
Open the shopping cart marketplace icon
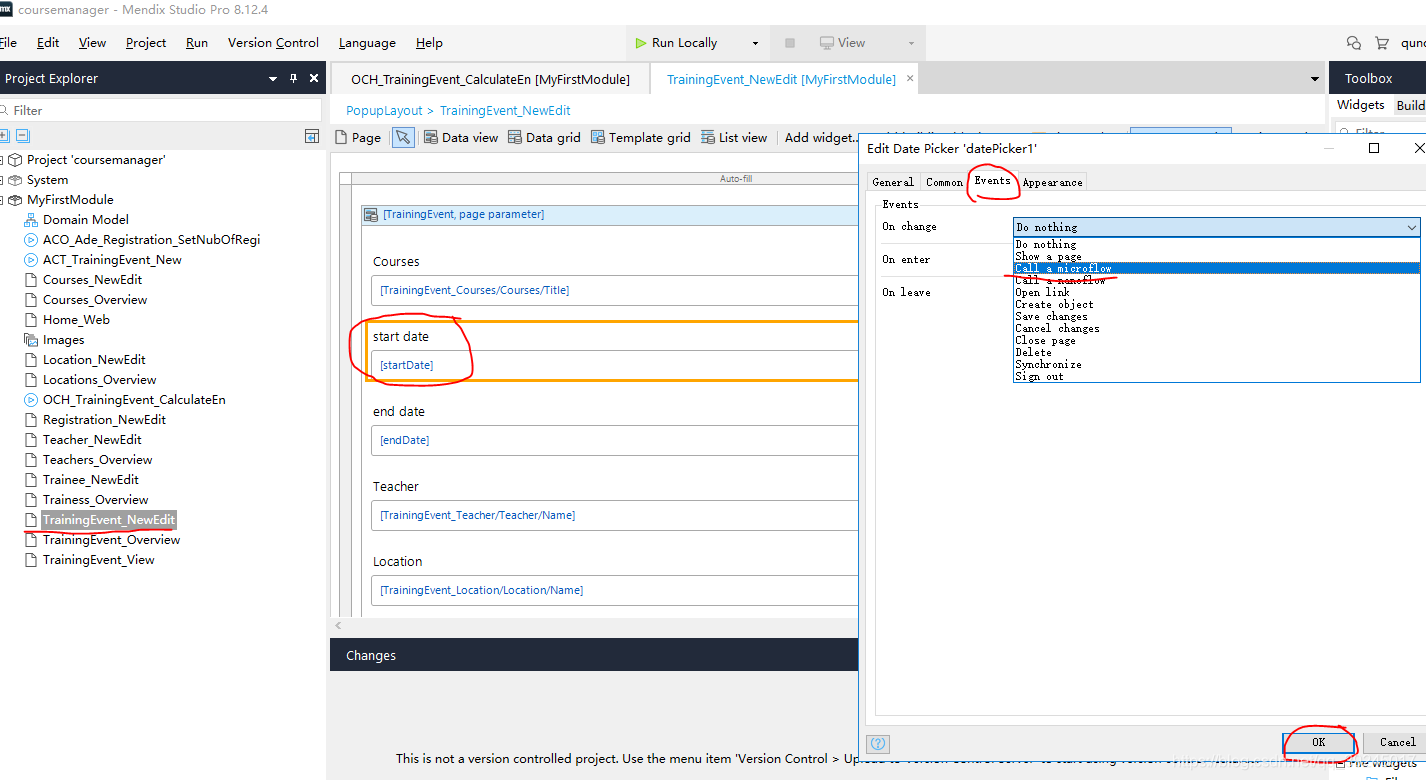(1382, 43)
